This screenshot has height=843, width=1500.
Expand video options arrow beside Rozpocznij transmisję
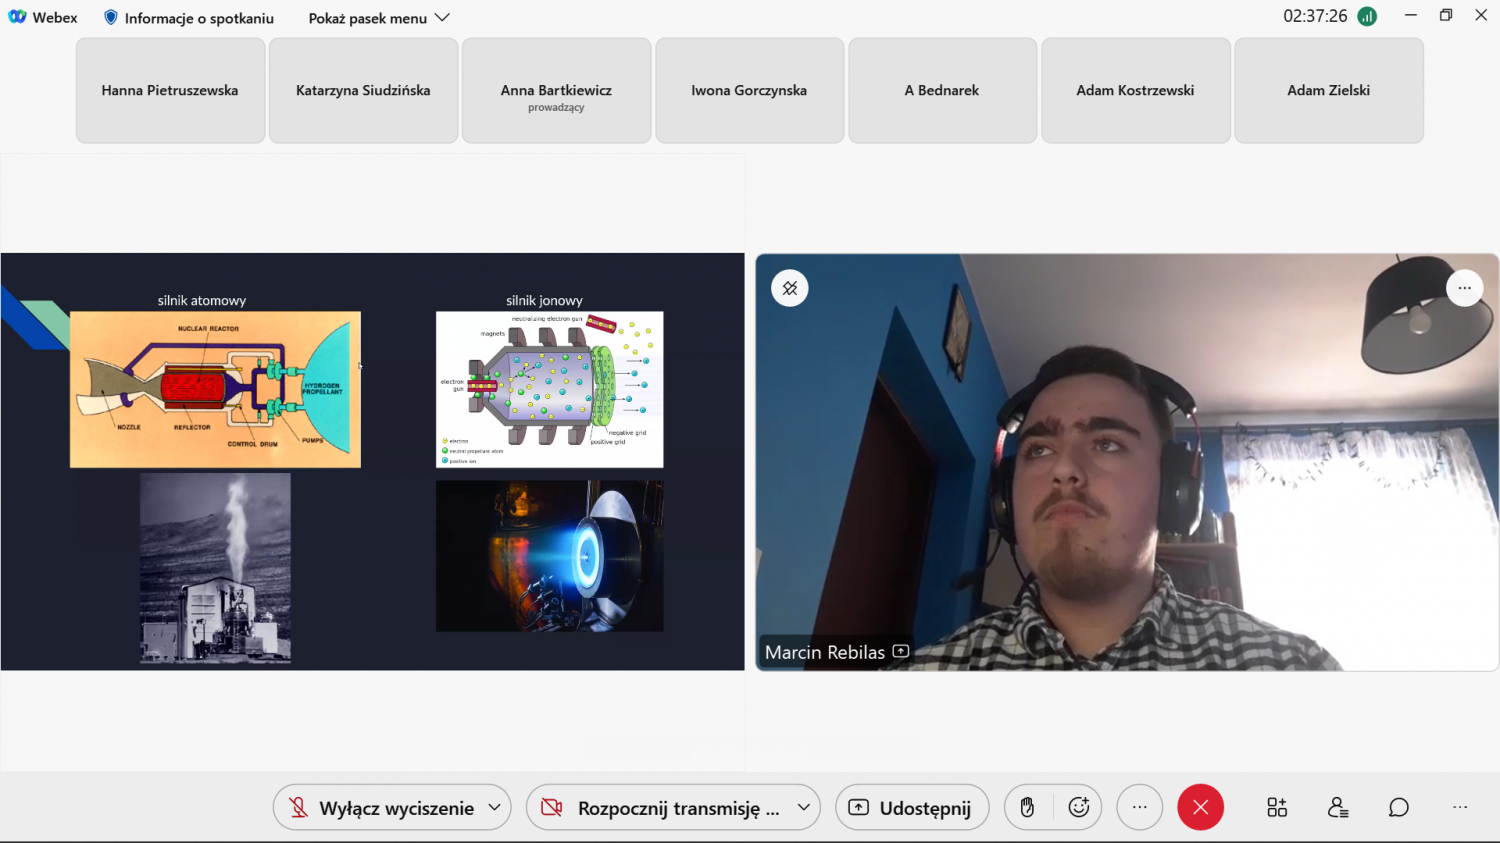804,808
